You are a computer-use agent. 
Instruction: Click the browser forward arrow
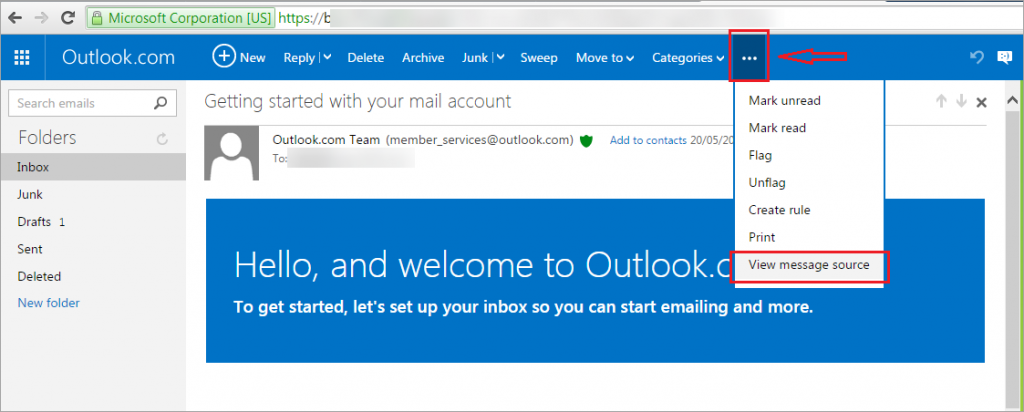click(41, 18)
